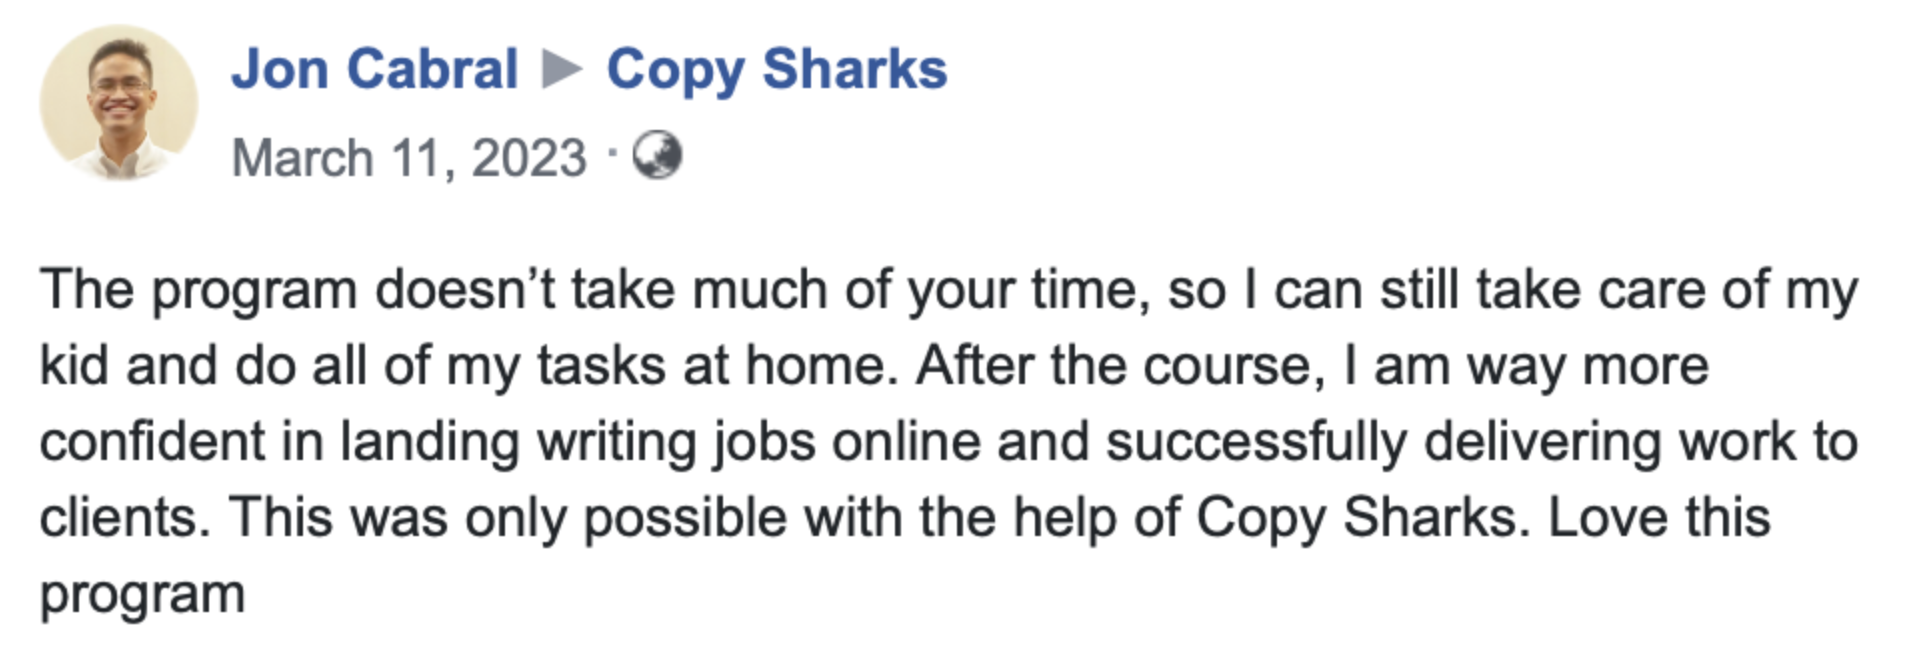
Task: Click the word 'confident' in the post body
Action: (x=151, y=441)
